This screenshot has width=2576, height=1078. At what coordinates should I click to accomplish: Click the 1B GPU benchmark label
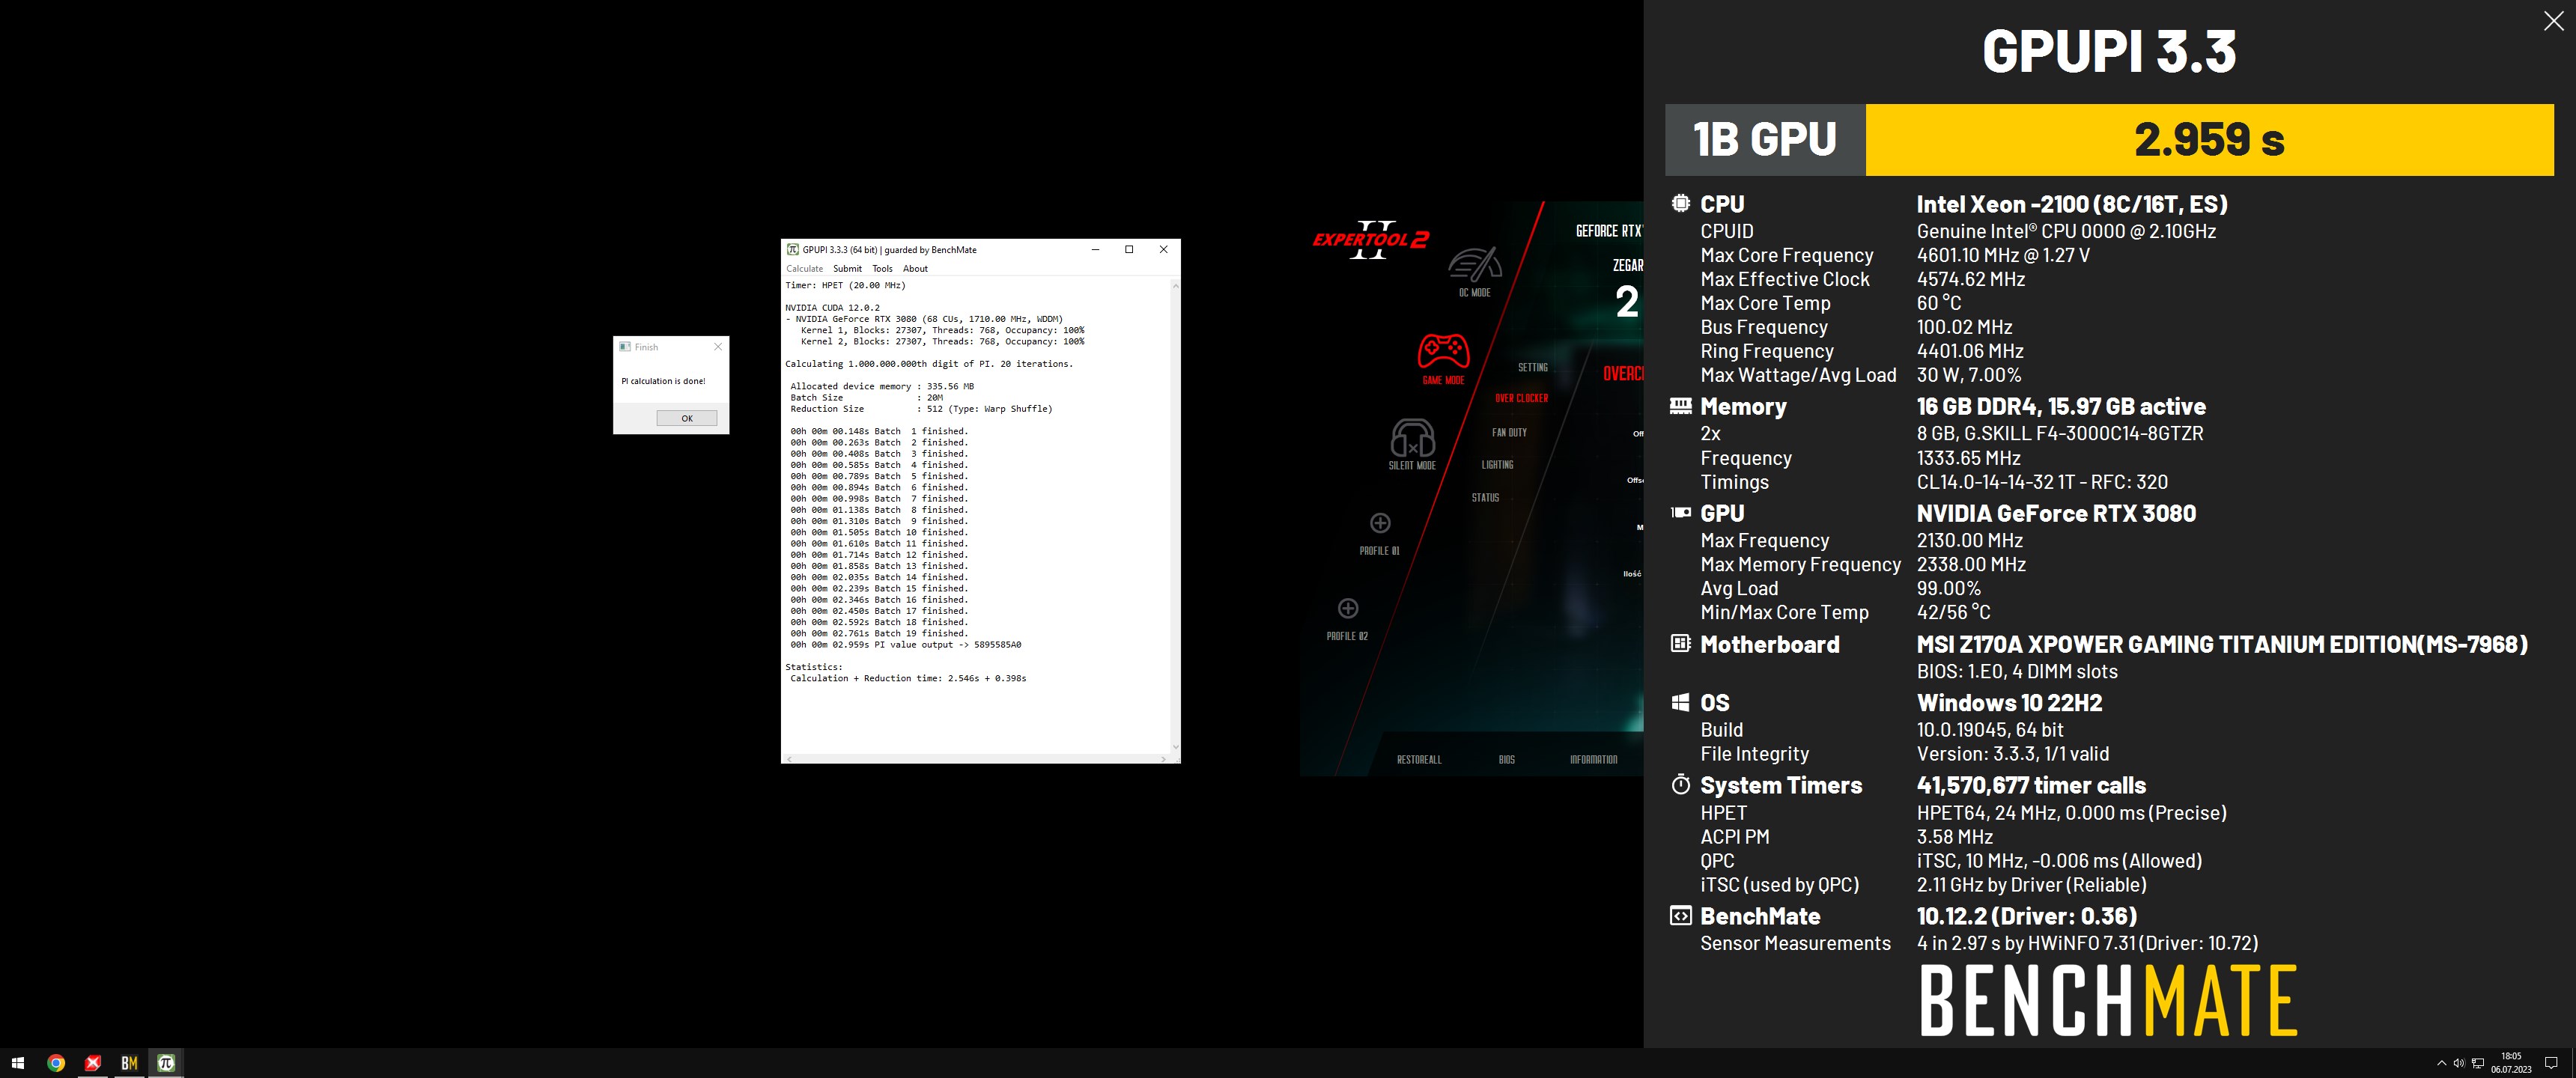[x=1765, y=140]
